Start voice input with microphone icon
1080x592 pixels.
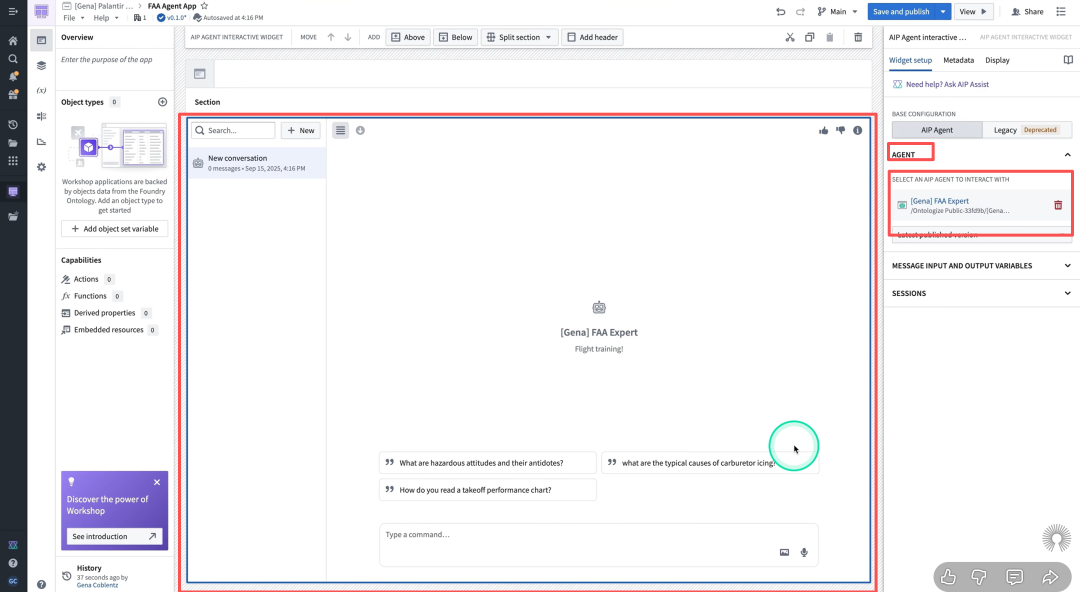tap(804, 553)
